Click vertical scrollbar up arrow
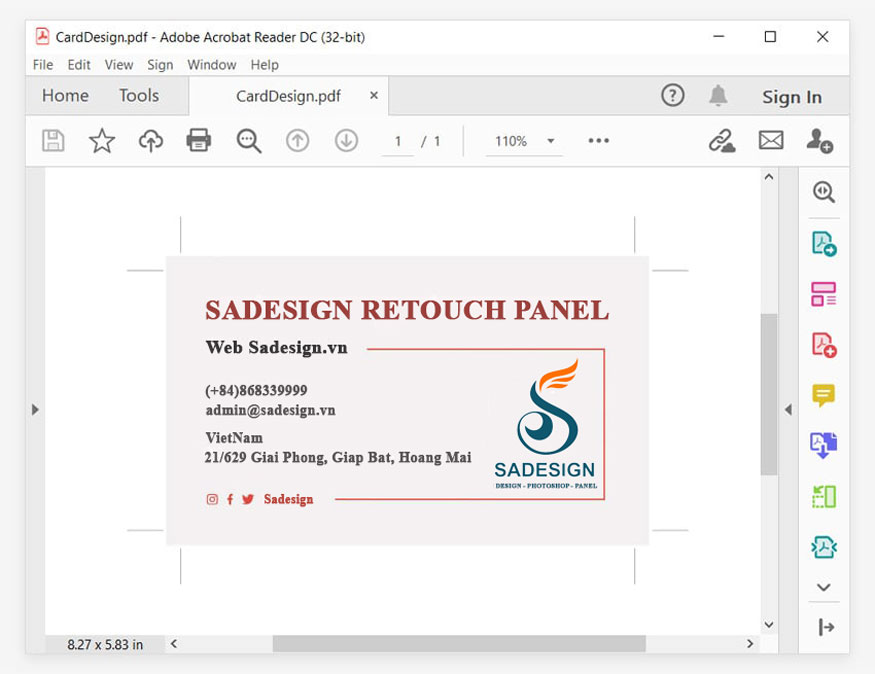This screenshot has width=875, height=674. tap(769, 177)
